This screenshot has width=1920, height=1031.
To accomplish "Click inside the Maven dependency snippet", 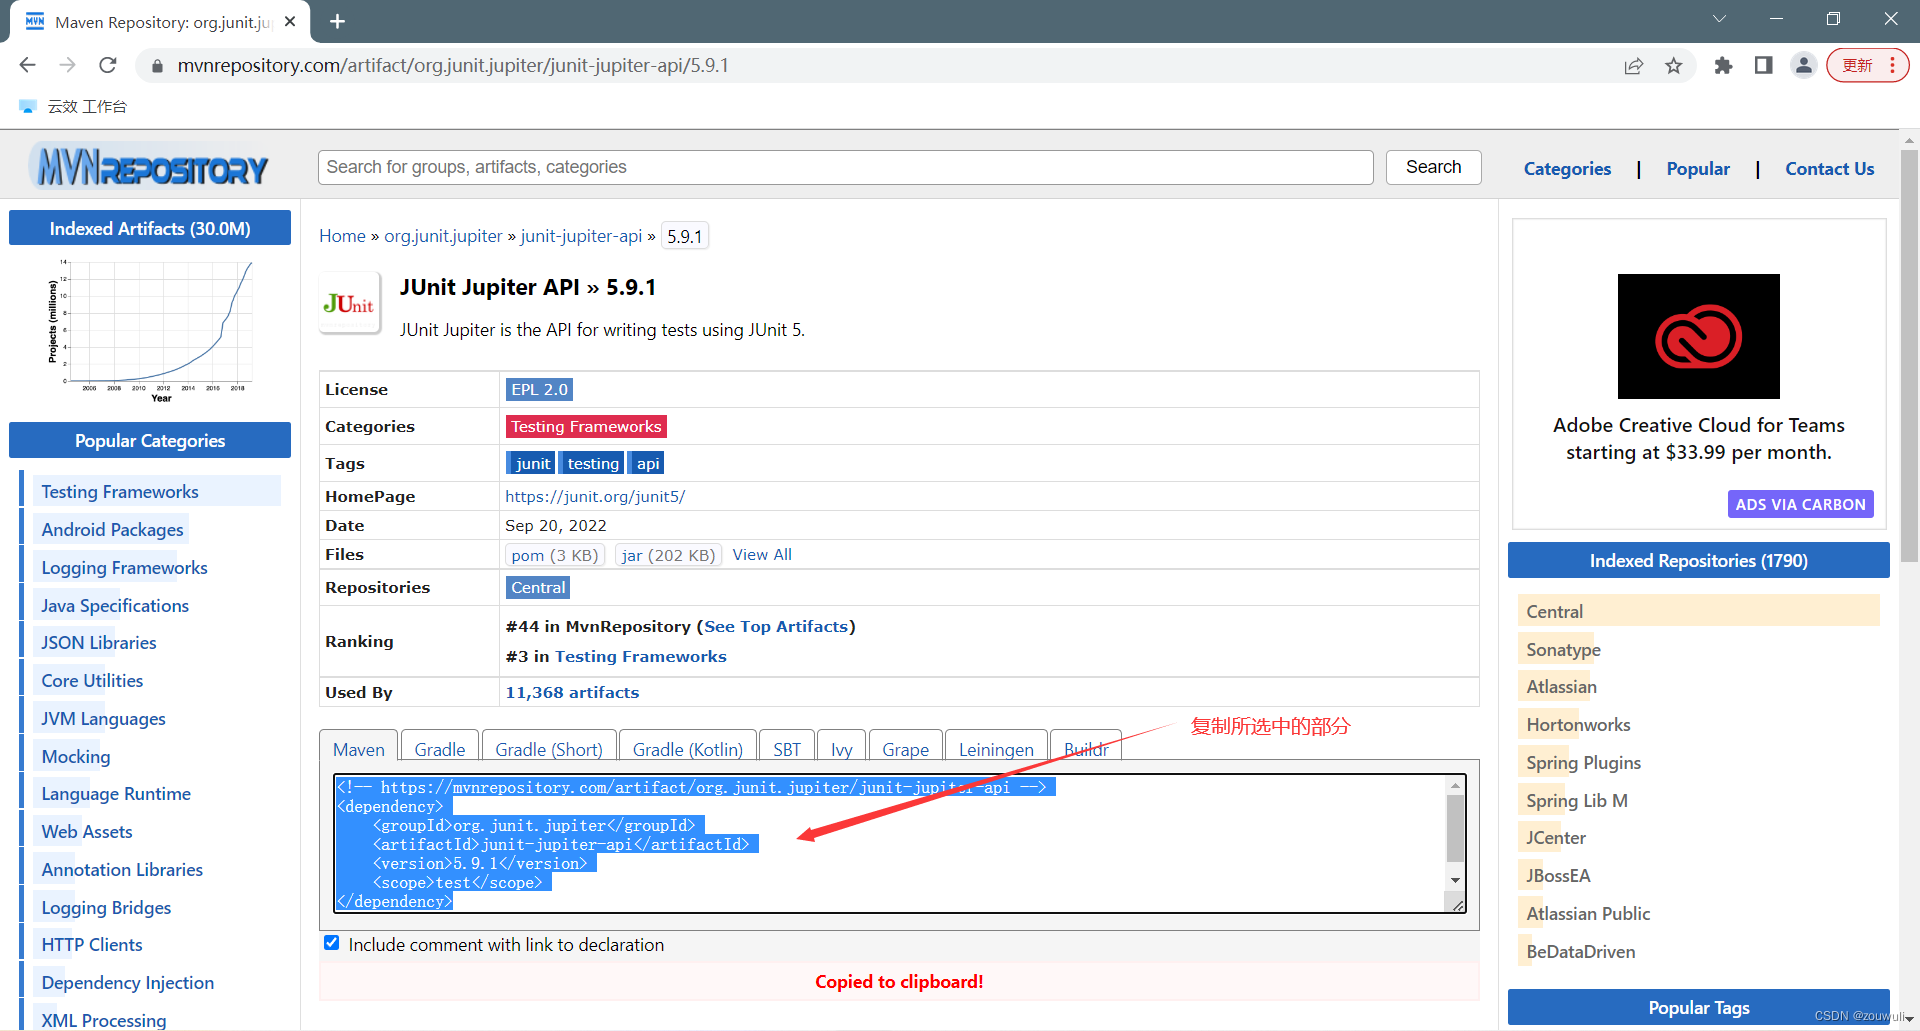I will coord(890,843).
